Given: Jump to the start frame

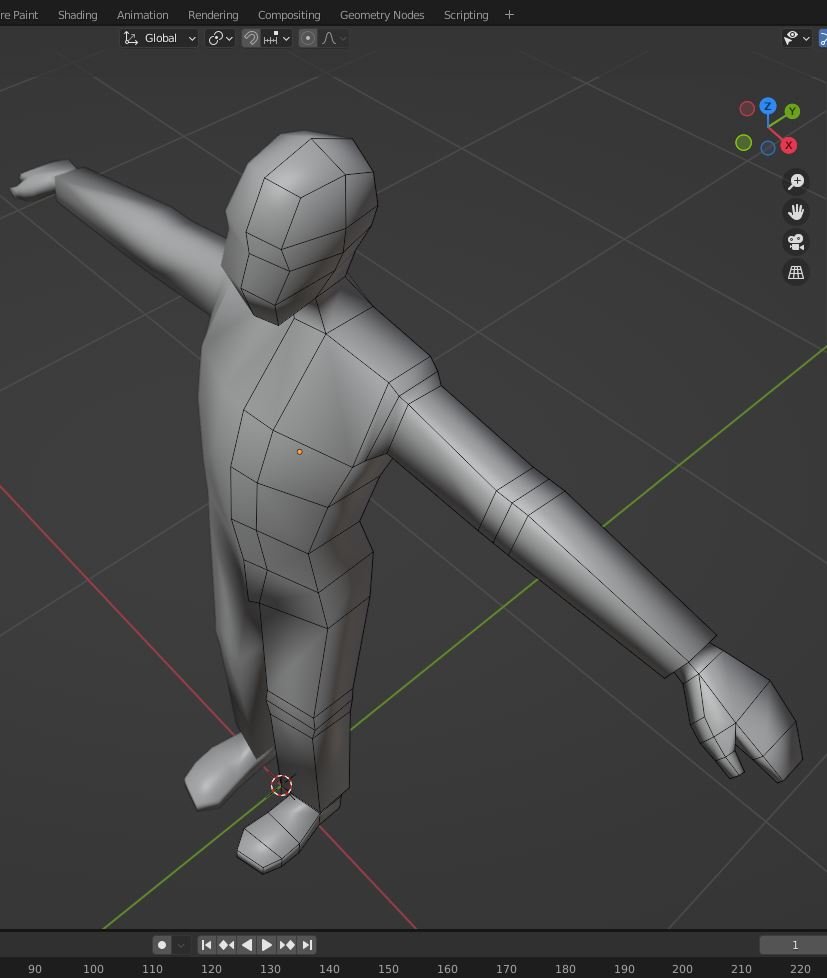Looking at the screenshot, I should (206, 945).
